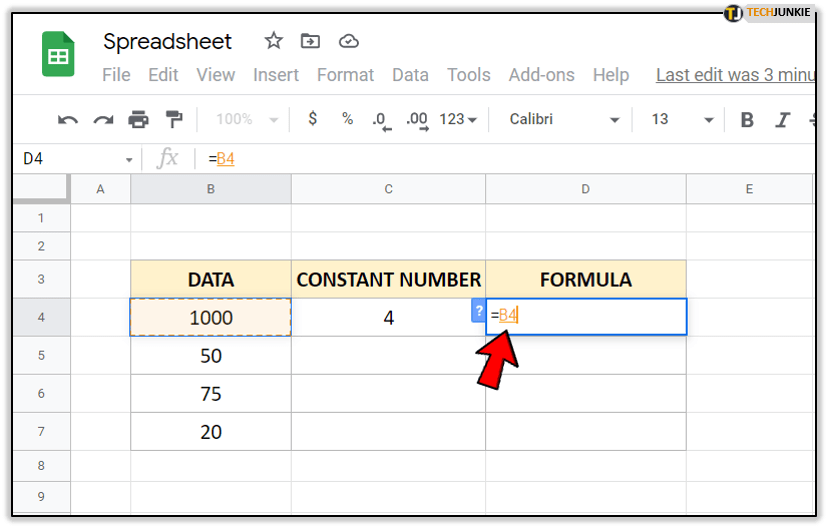Expand the Calibri font dropdown
This screenshot has width=828, height=528.
[564, 119]
